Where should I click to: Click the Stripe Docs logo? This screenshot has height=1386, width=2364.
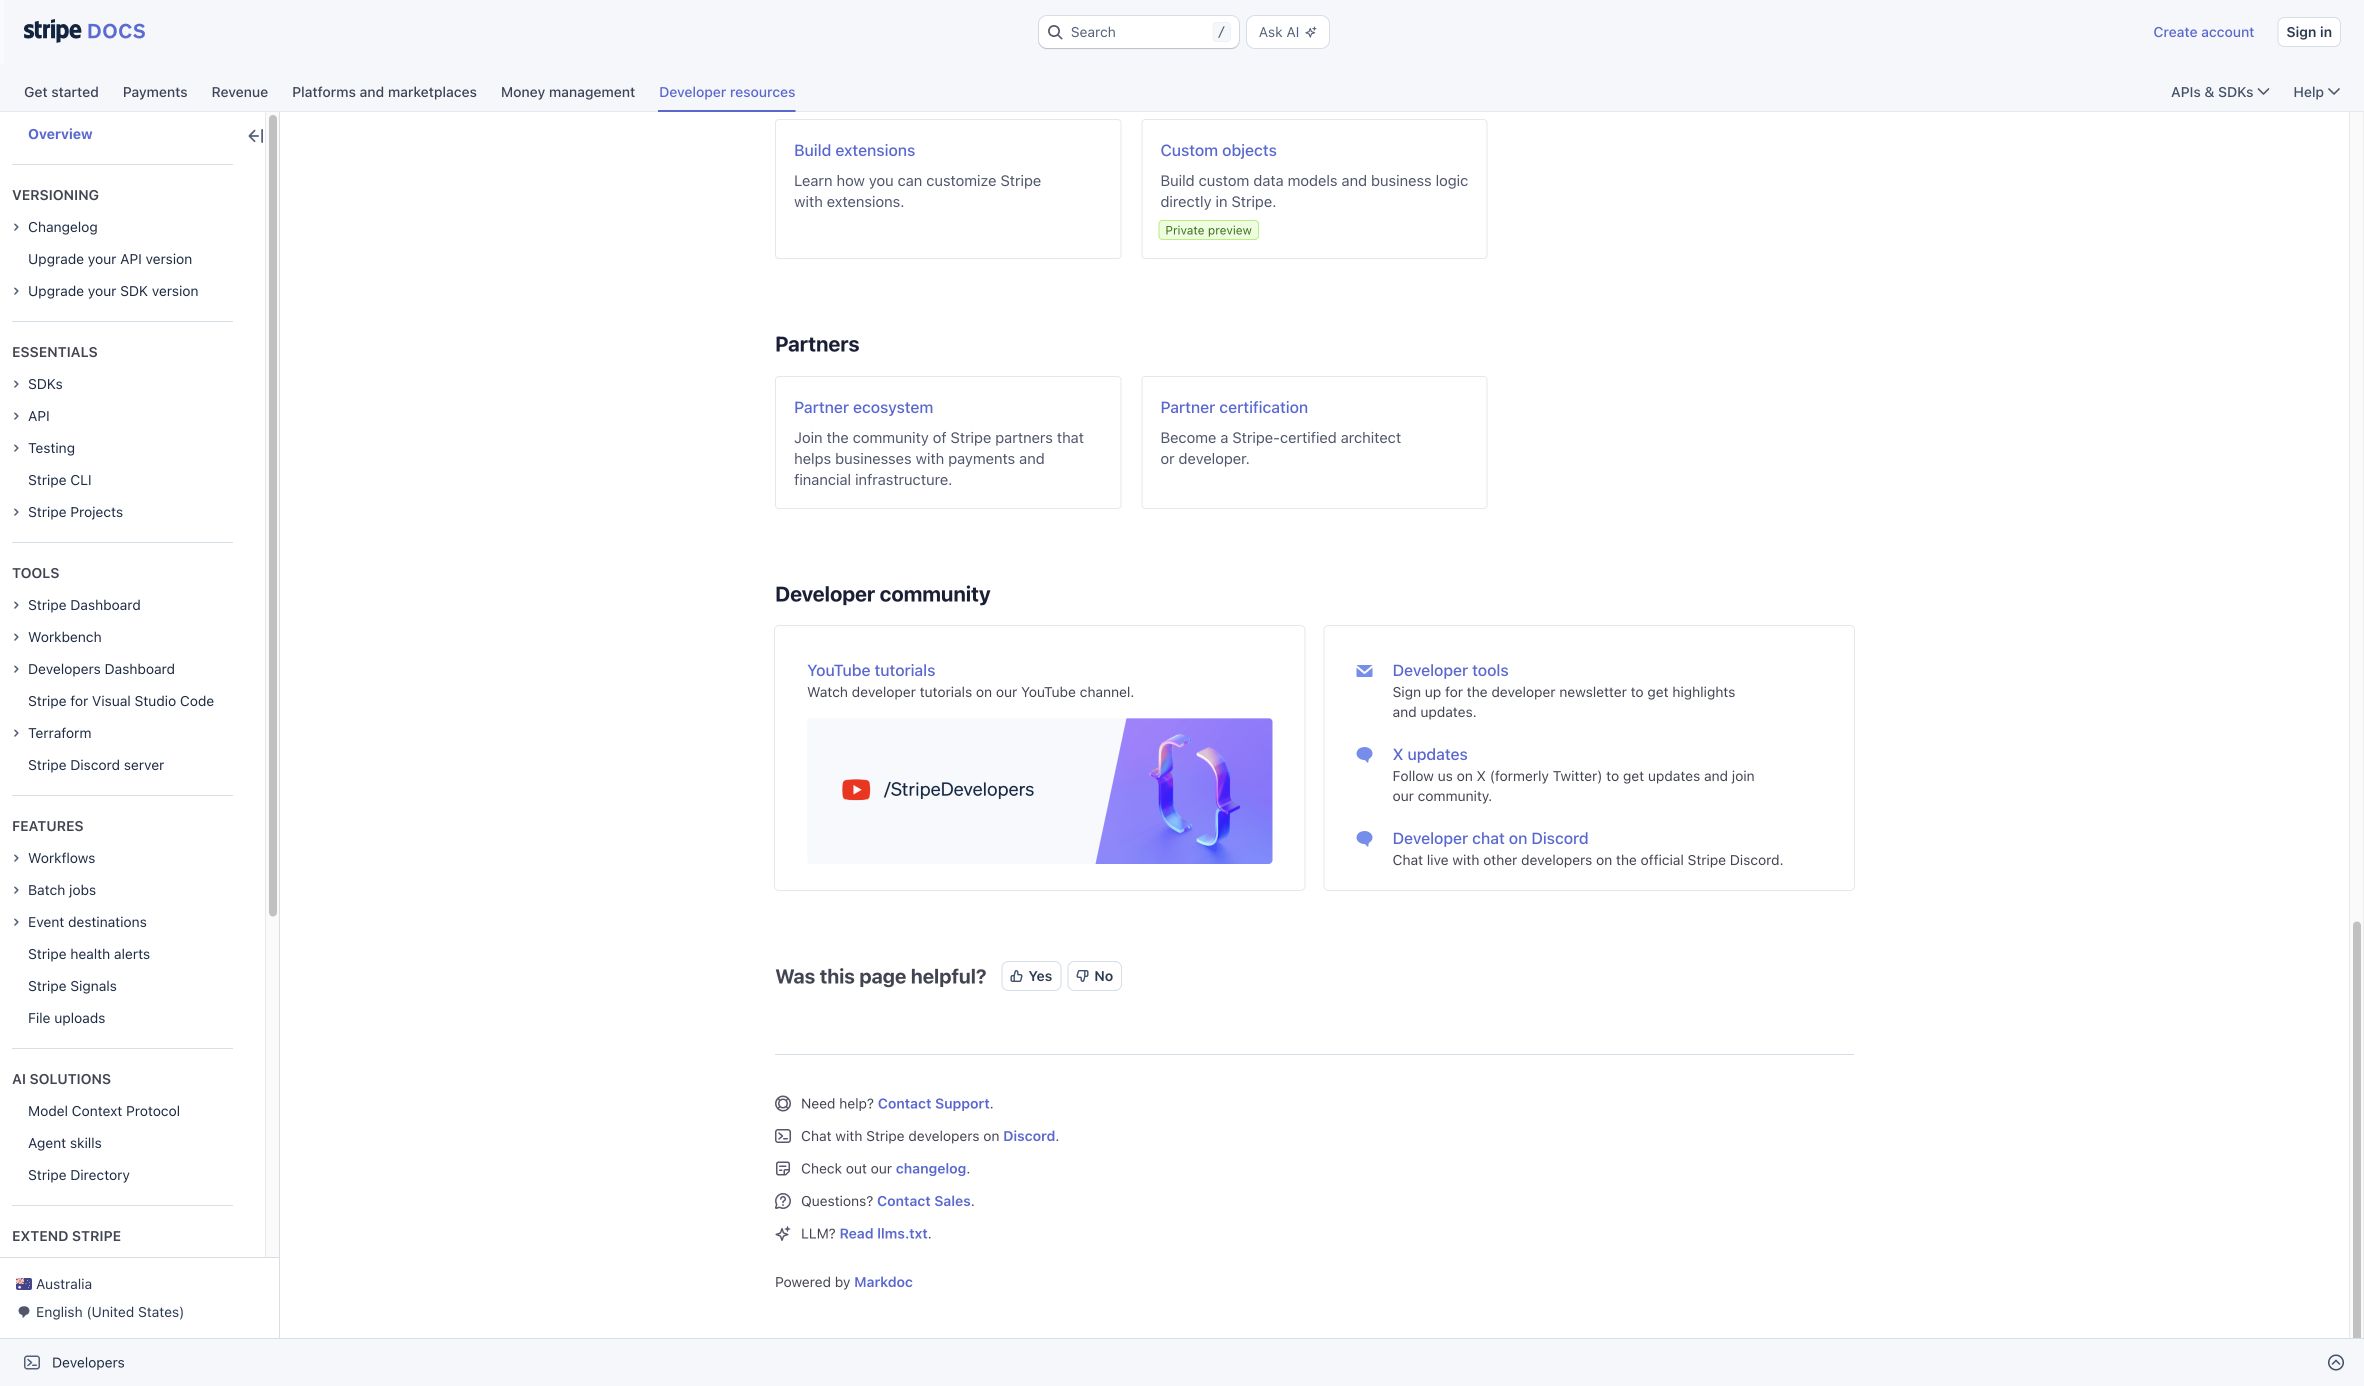tap(84, 31)
